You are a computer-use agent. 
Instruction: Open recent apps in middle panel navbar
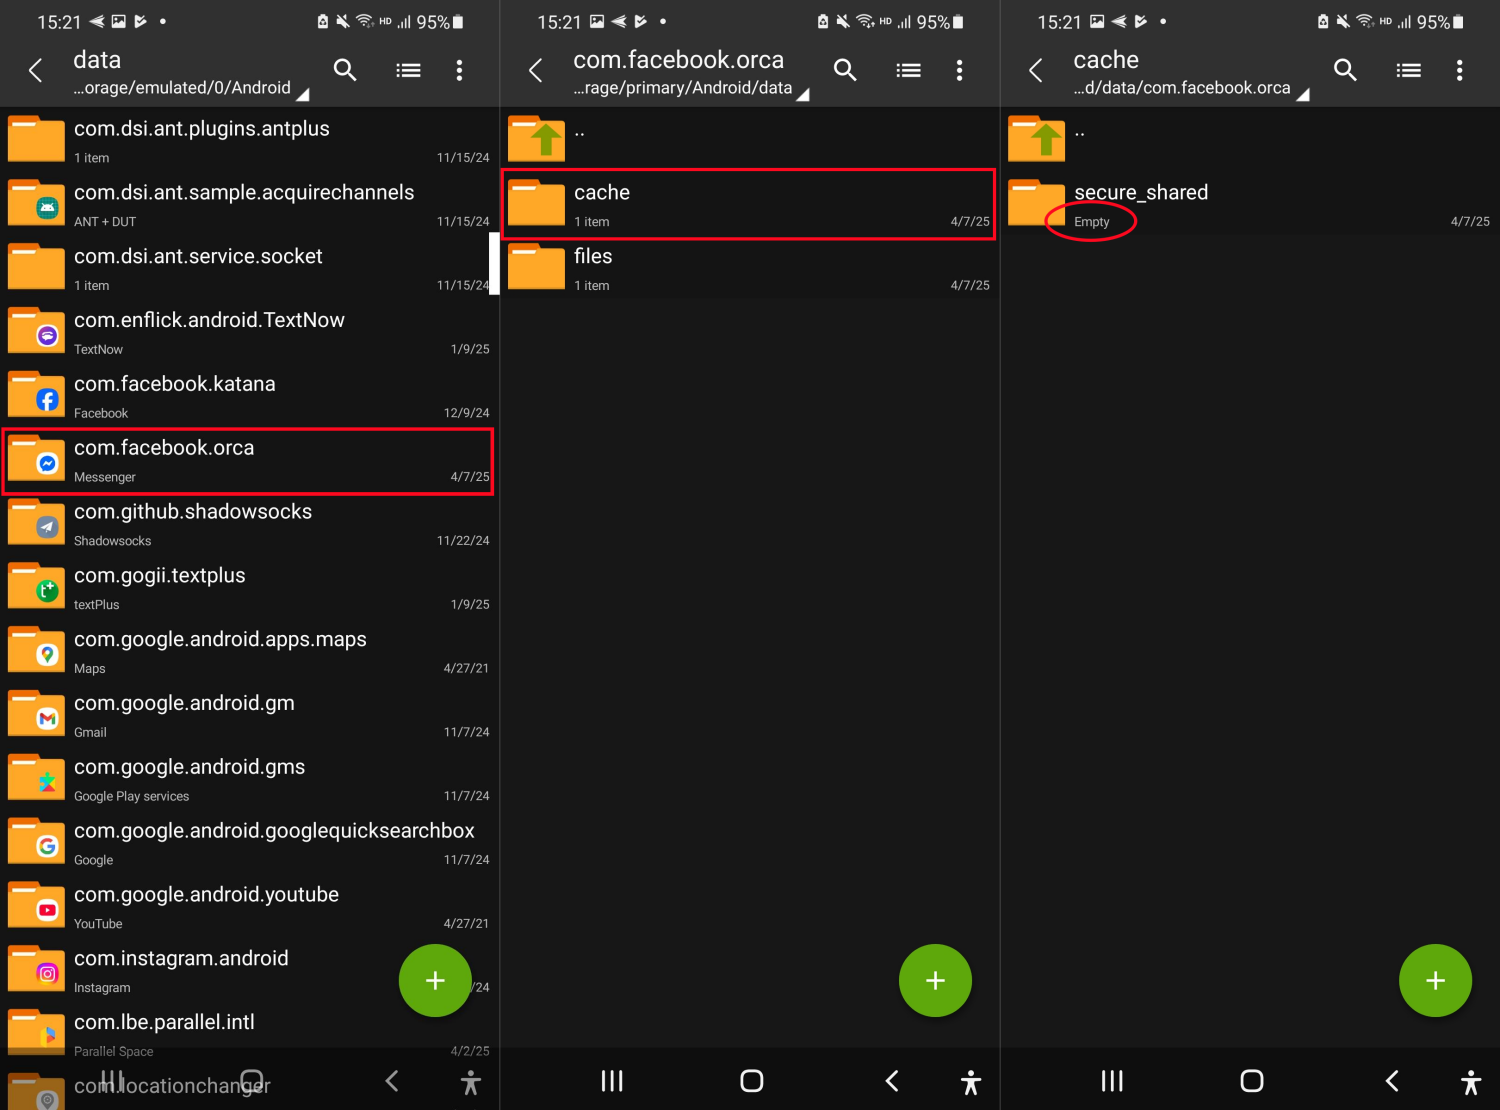click(x=612, y=1080)
